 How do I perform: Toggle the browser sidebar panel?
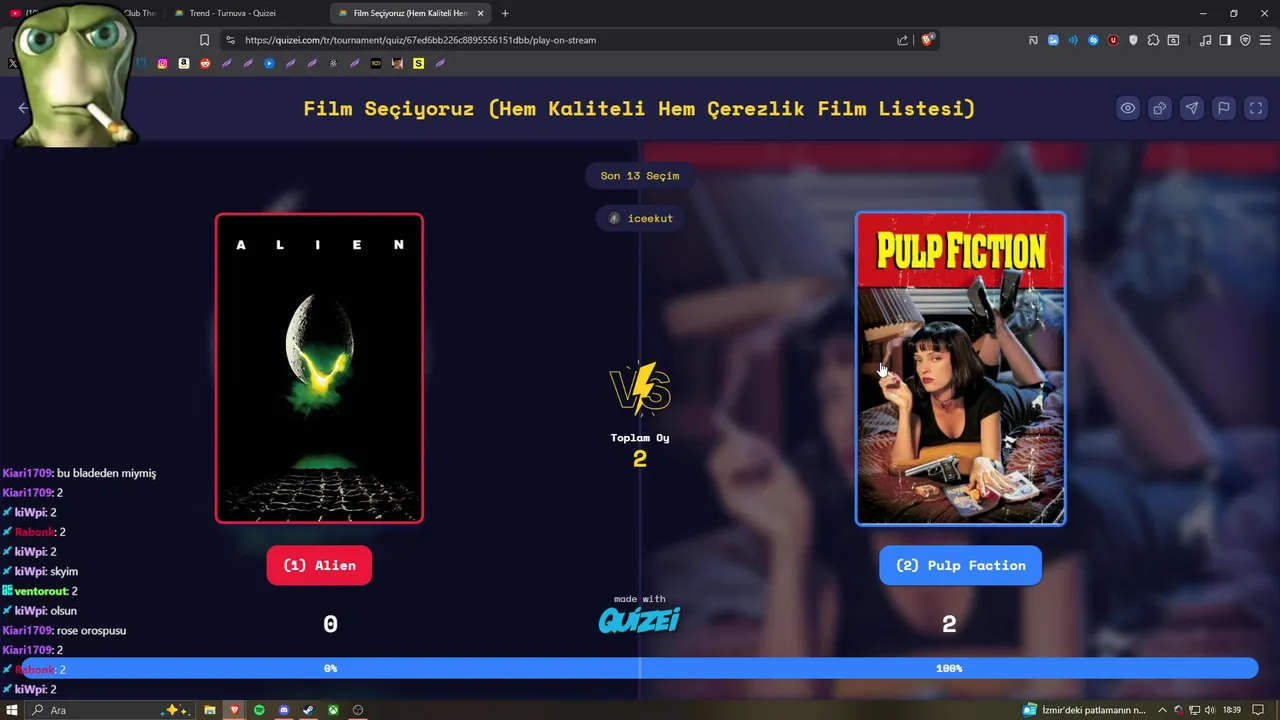(1225, 40)
